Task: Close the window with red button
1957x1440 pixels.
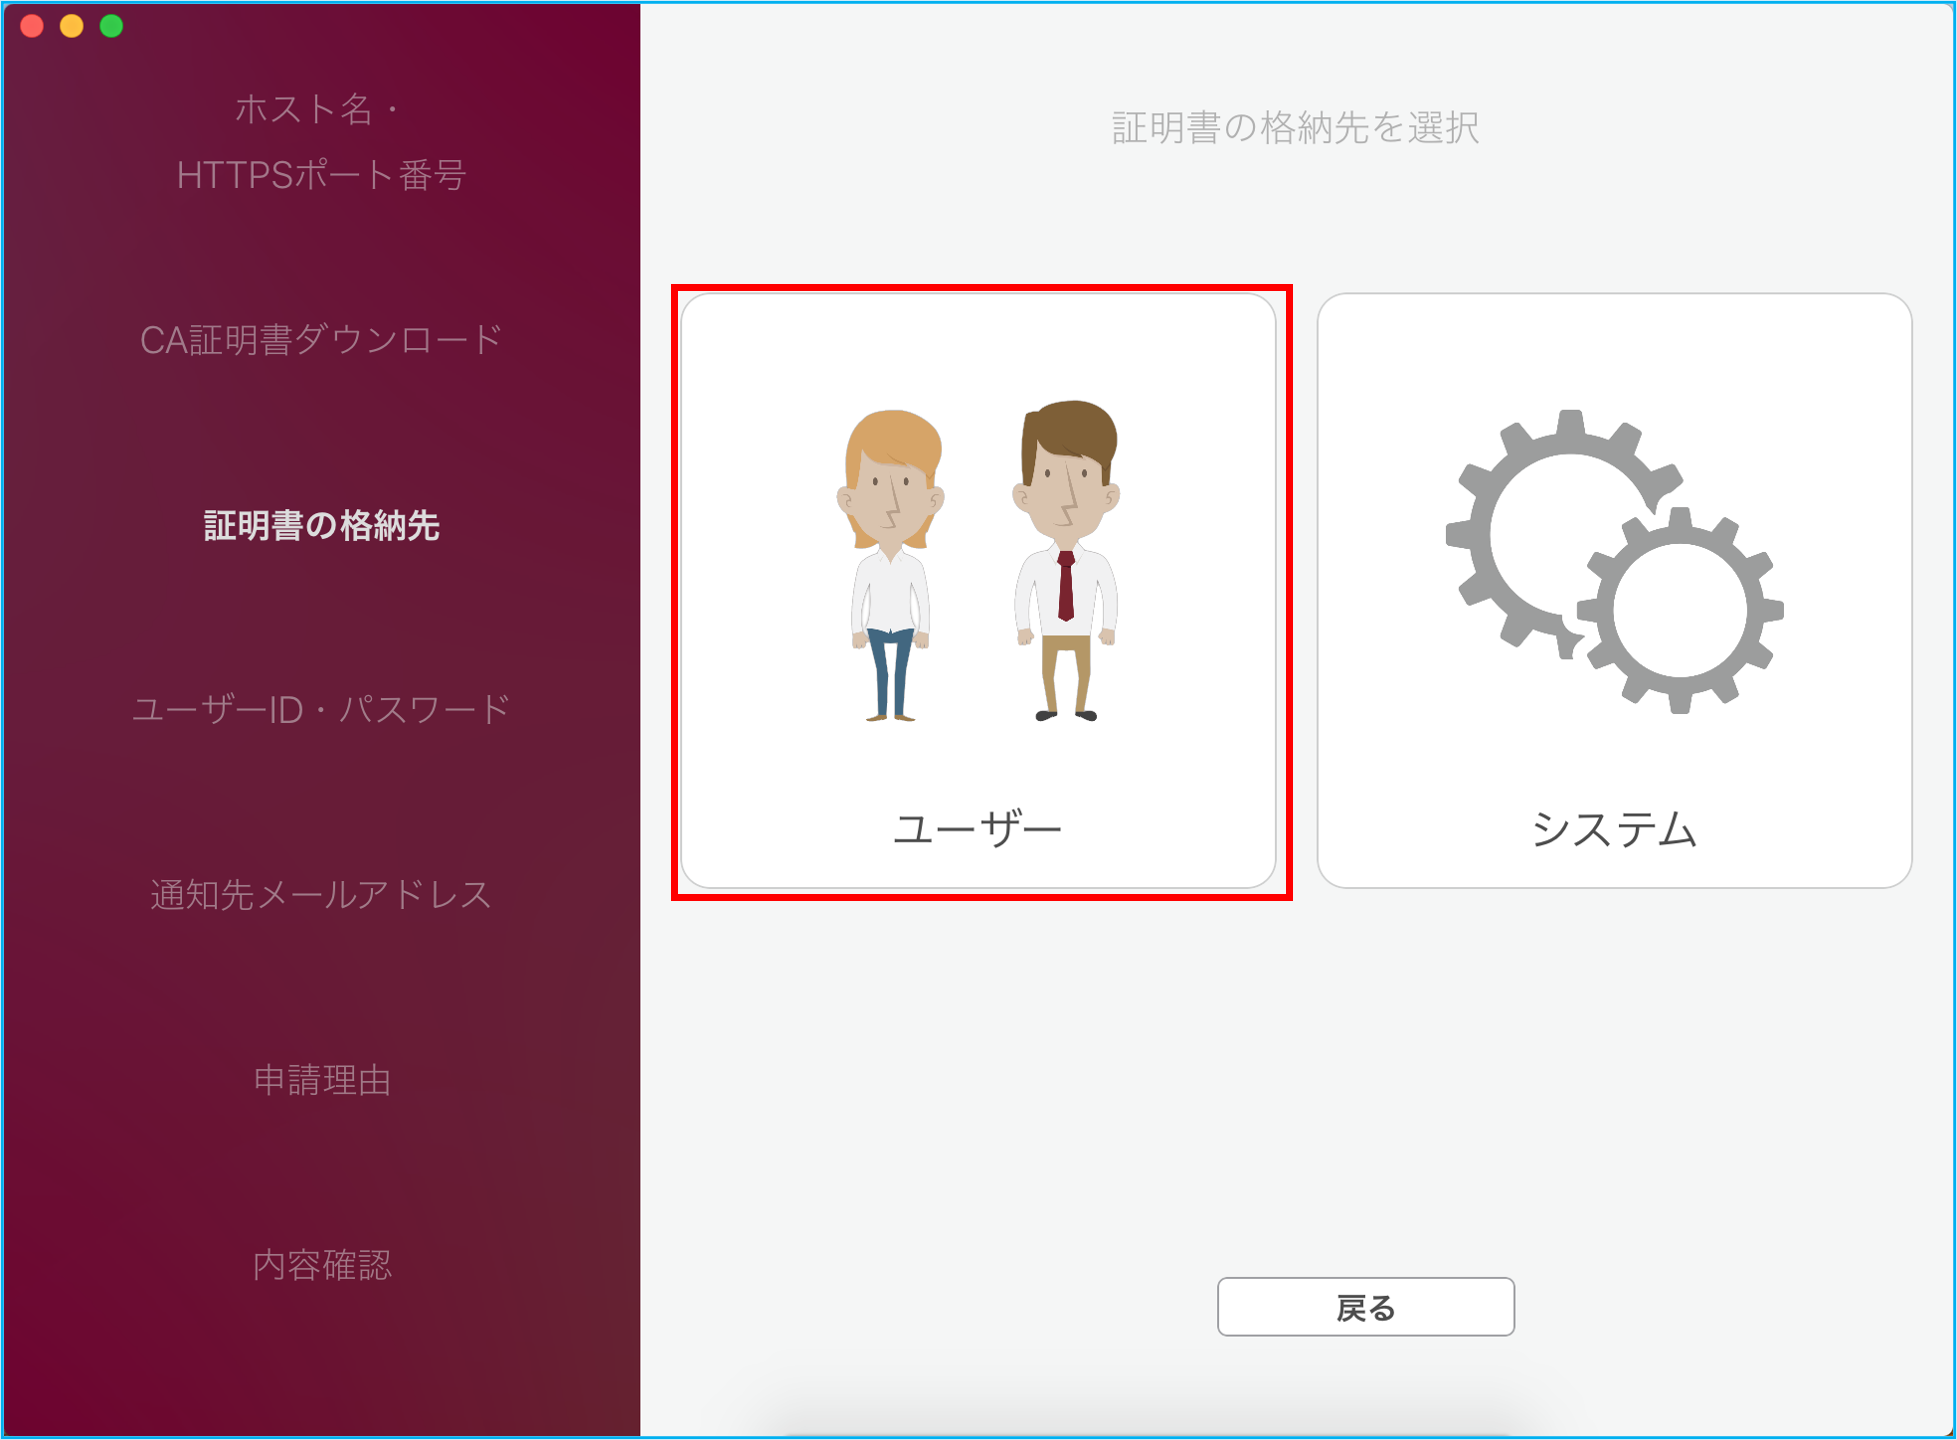Action: 32,26
